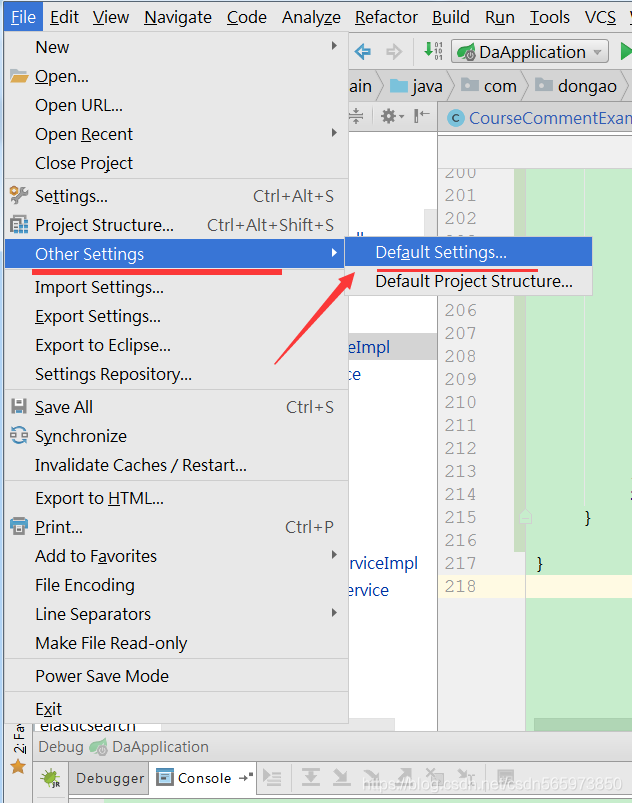The width and height of the screenshot is (632, 803).
Task: Click Save All menu entry
Action: click(177, 407)
